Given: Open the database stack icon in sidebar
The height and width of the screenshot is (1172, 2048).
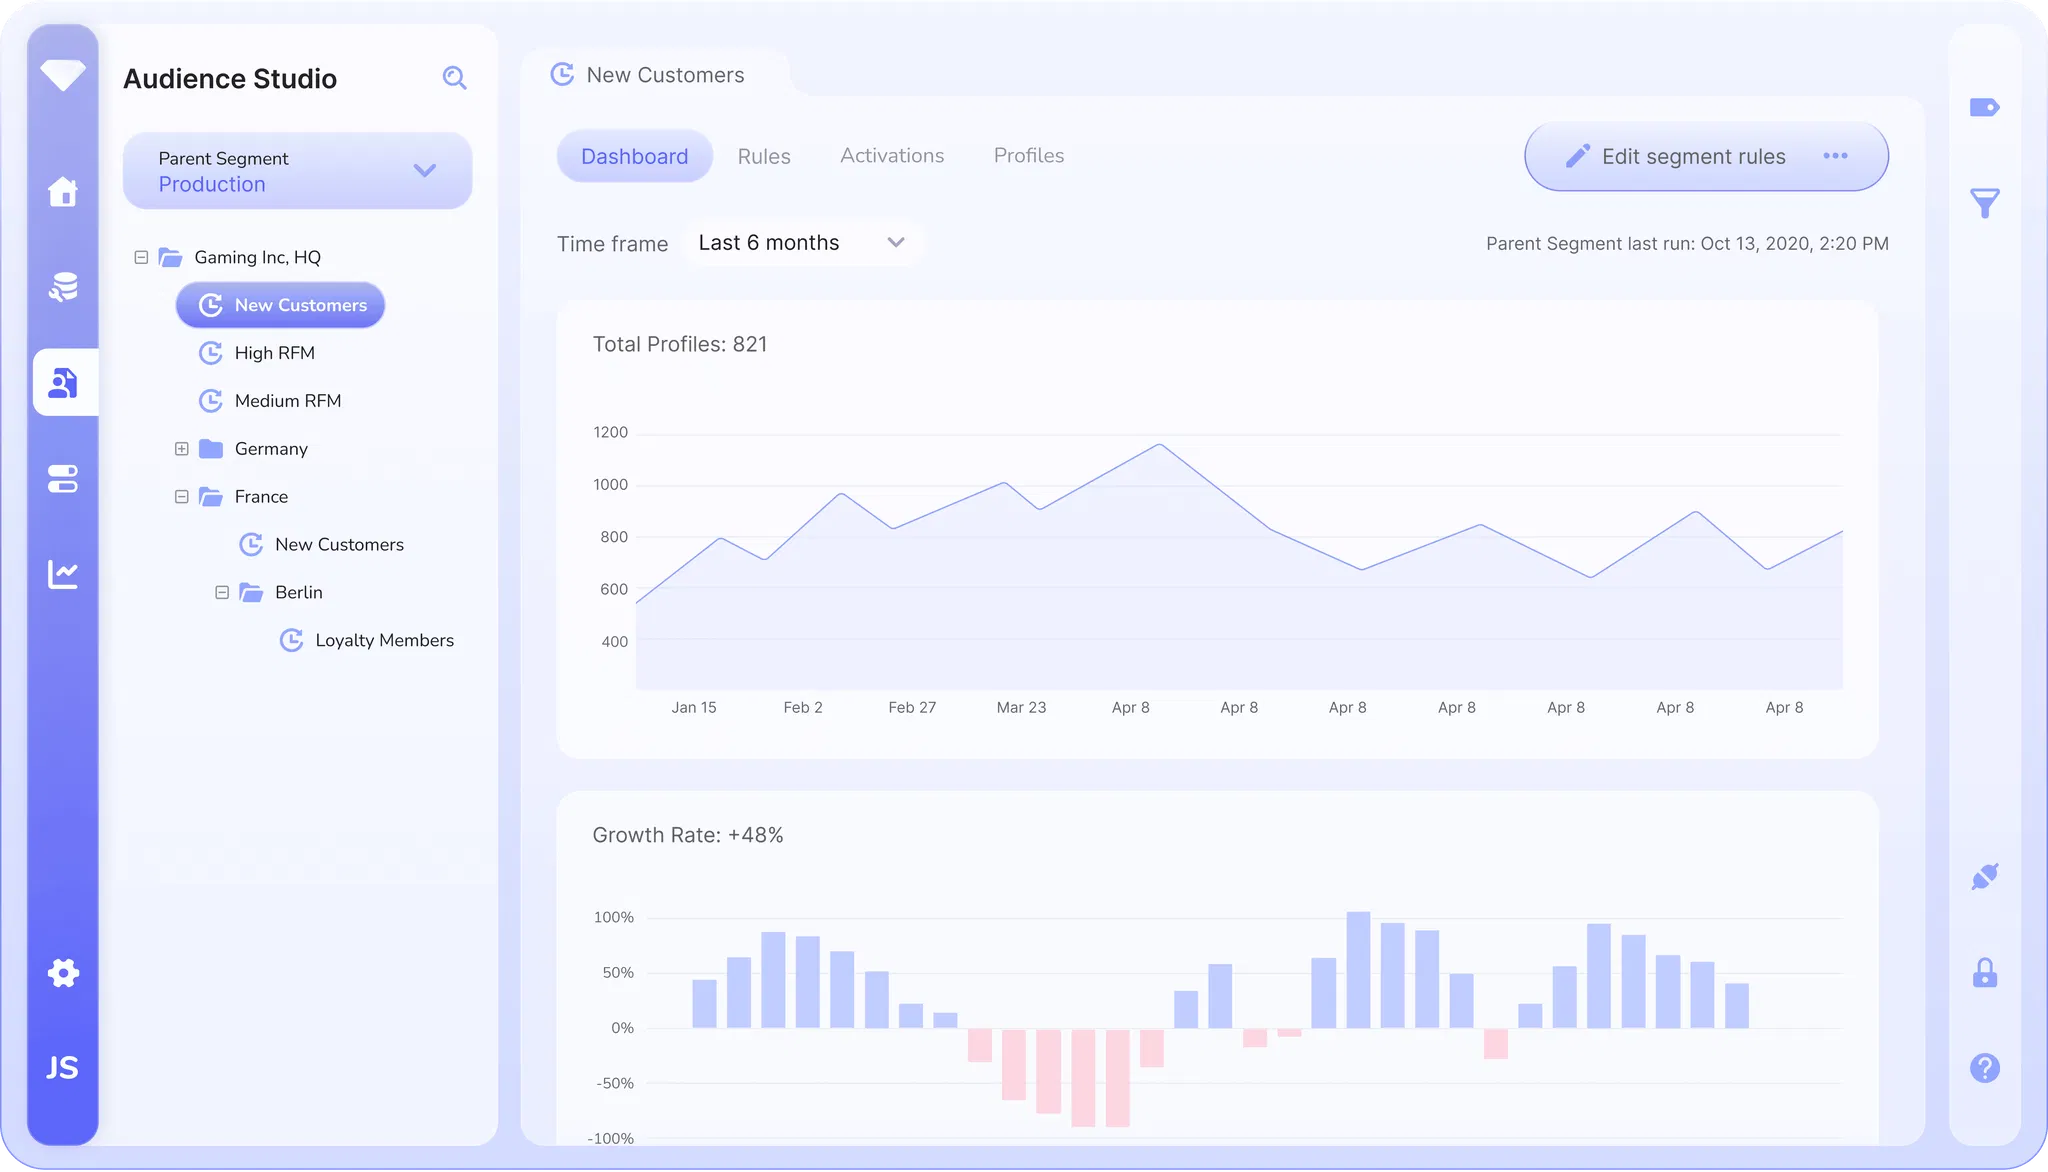Looking at the screenshot, I should click(x=63, y=287).
